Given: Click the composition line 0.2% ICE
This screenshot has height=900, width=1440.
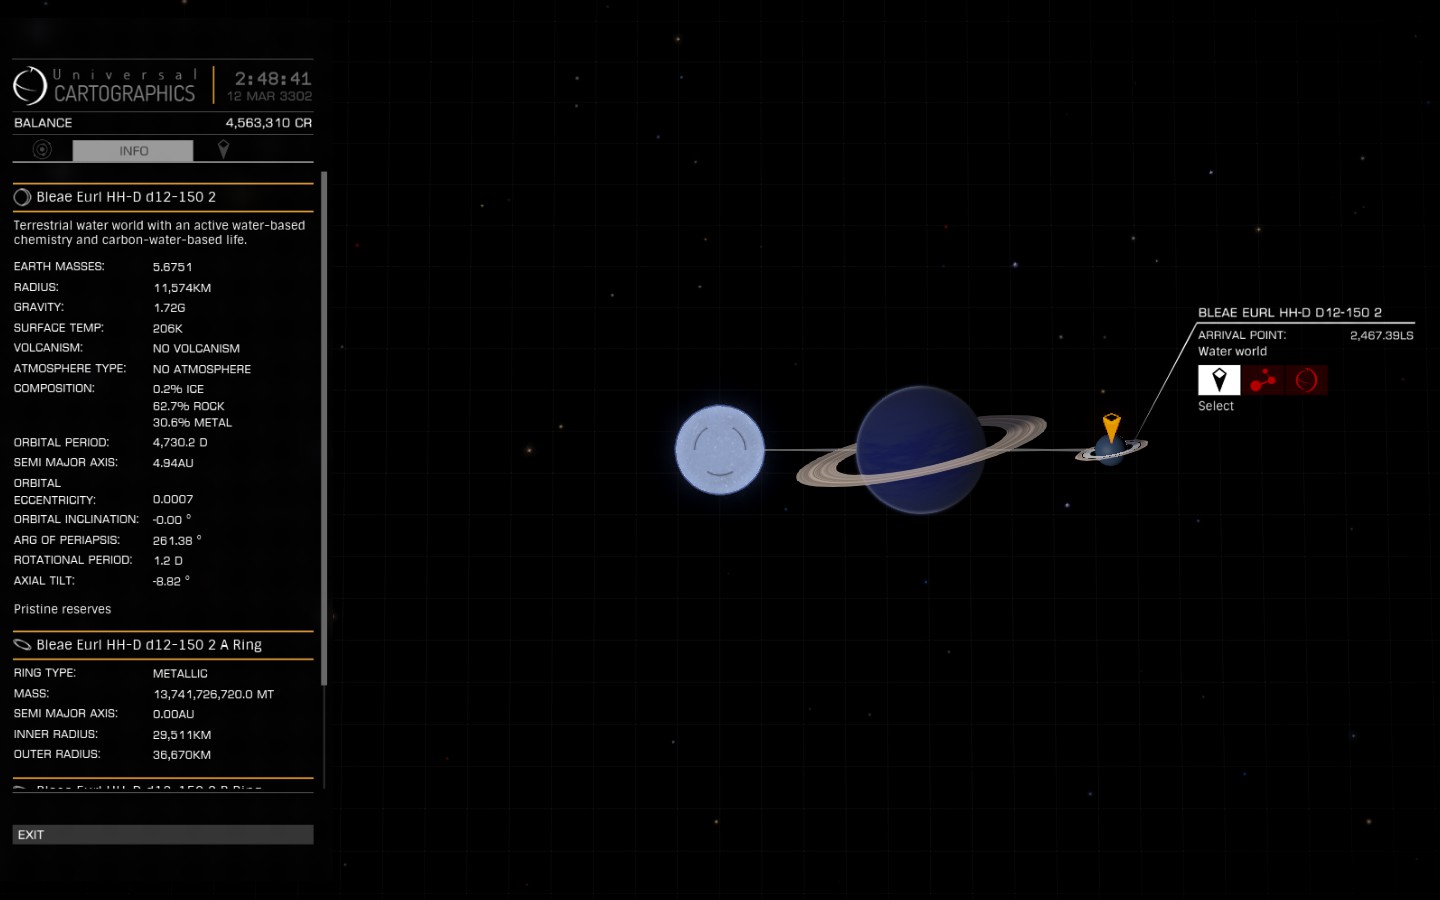Looking at the screenshot, I should click(x=178, y=390).
